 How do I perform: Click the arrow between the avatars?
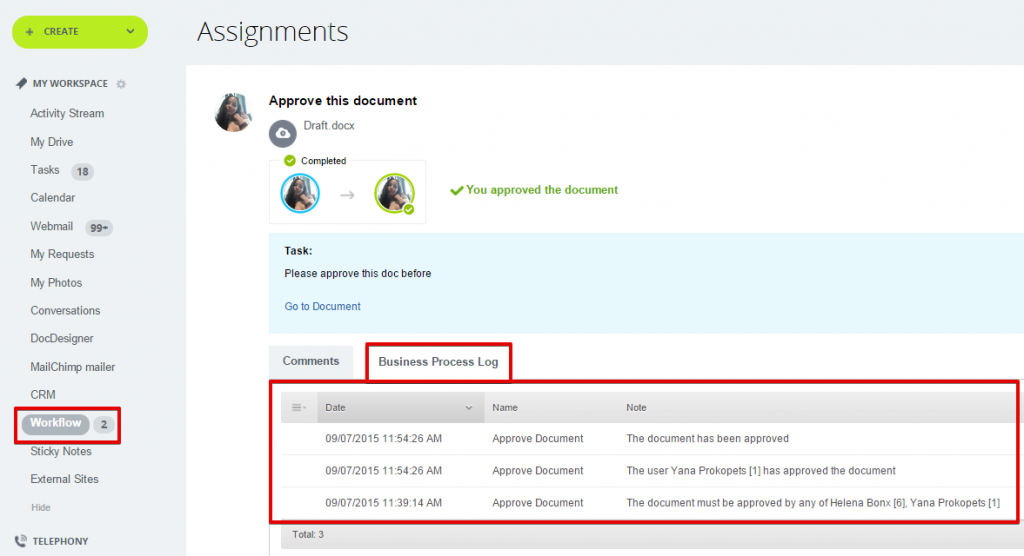click(347, 195)
